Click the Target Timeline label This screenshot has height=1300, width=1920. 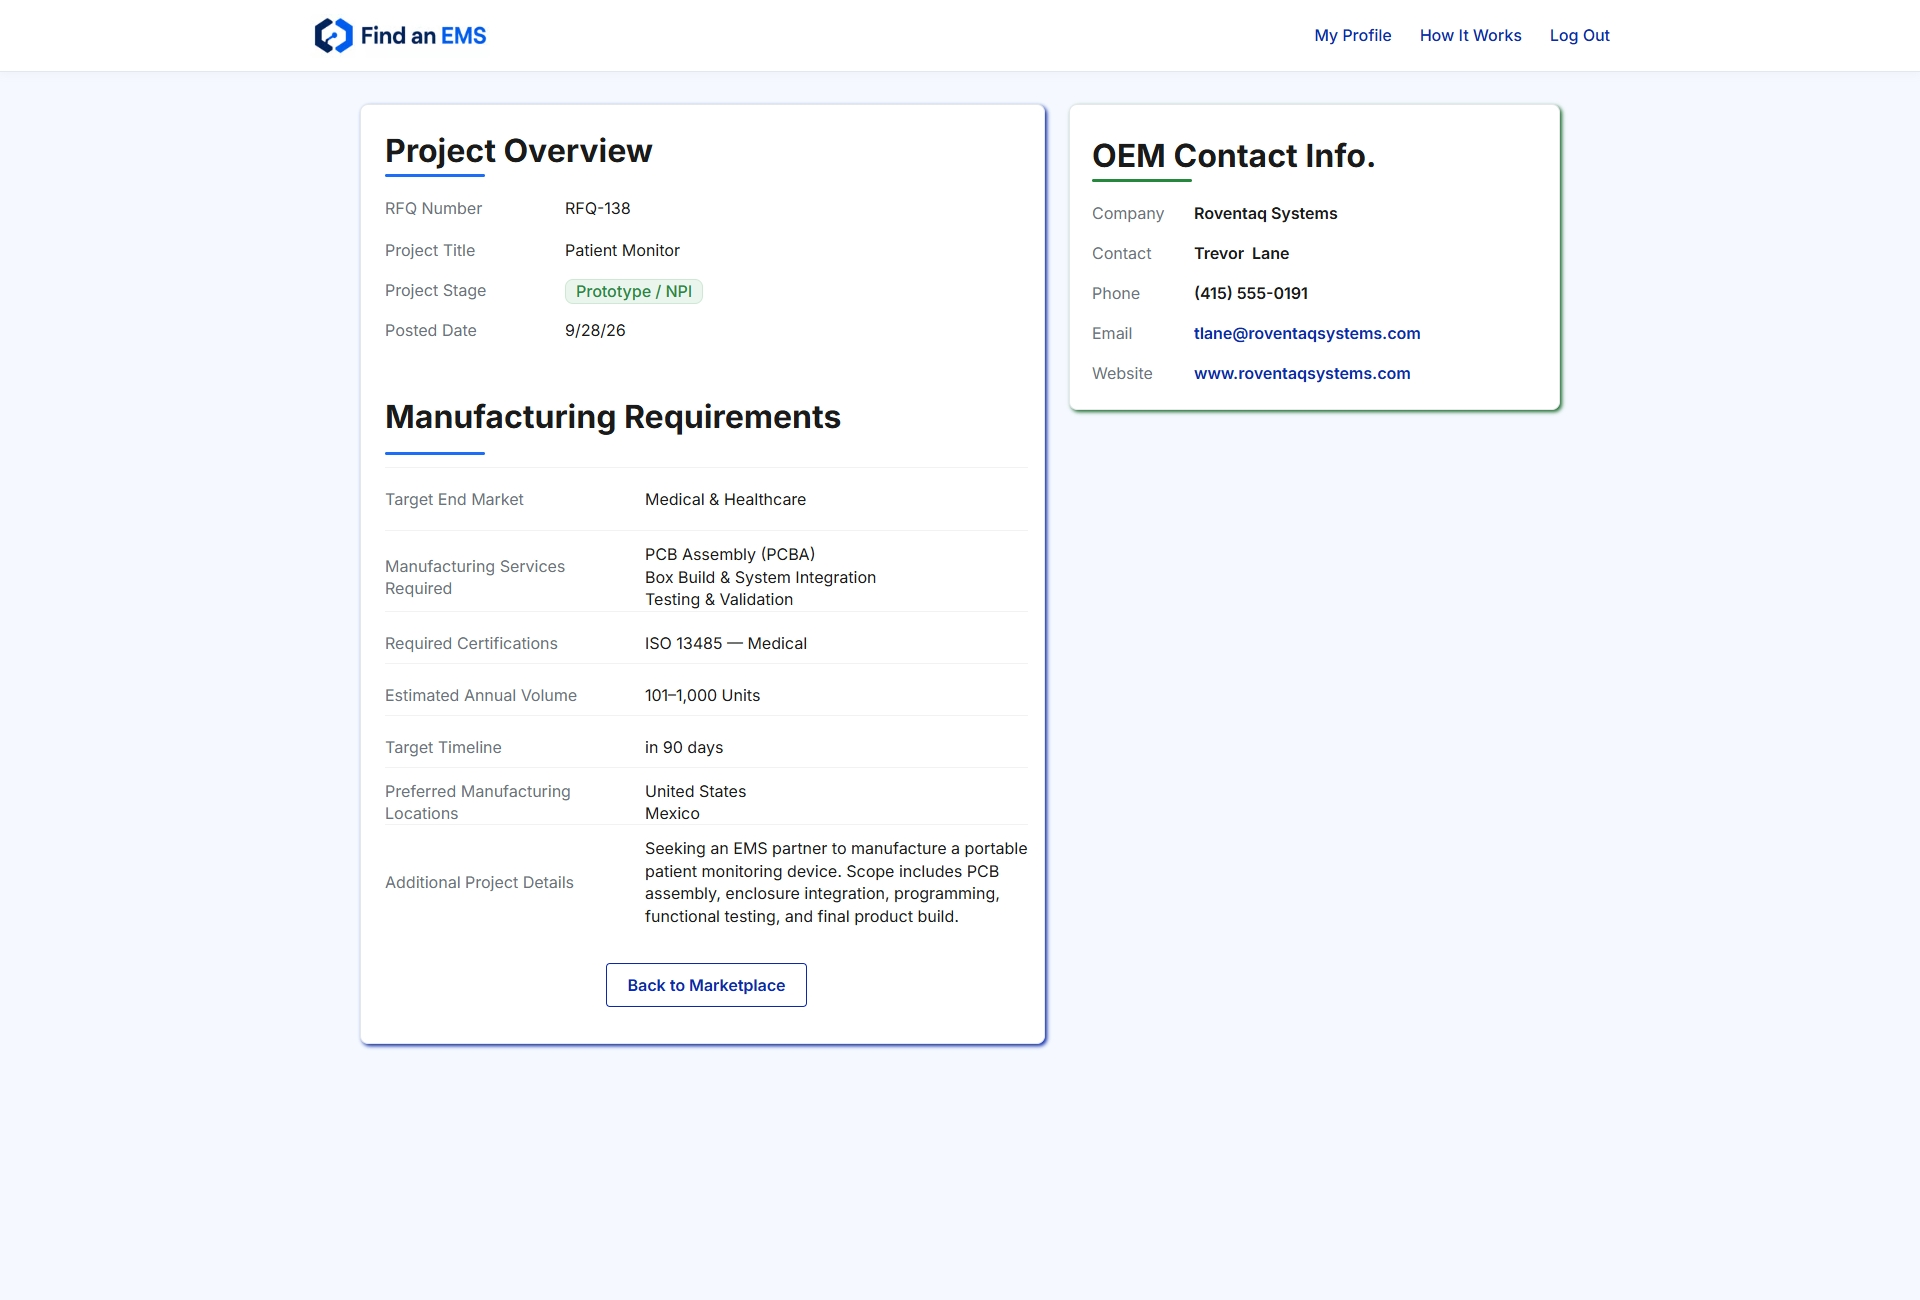443,747
